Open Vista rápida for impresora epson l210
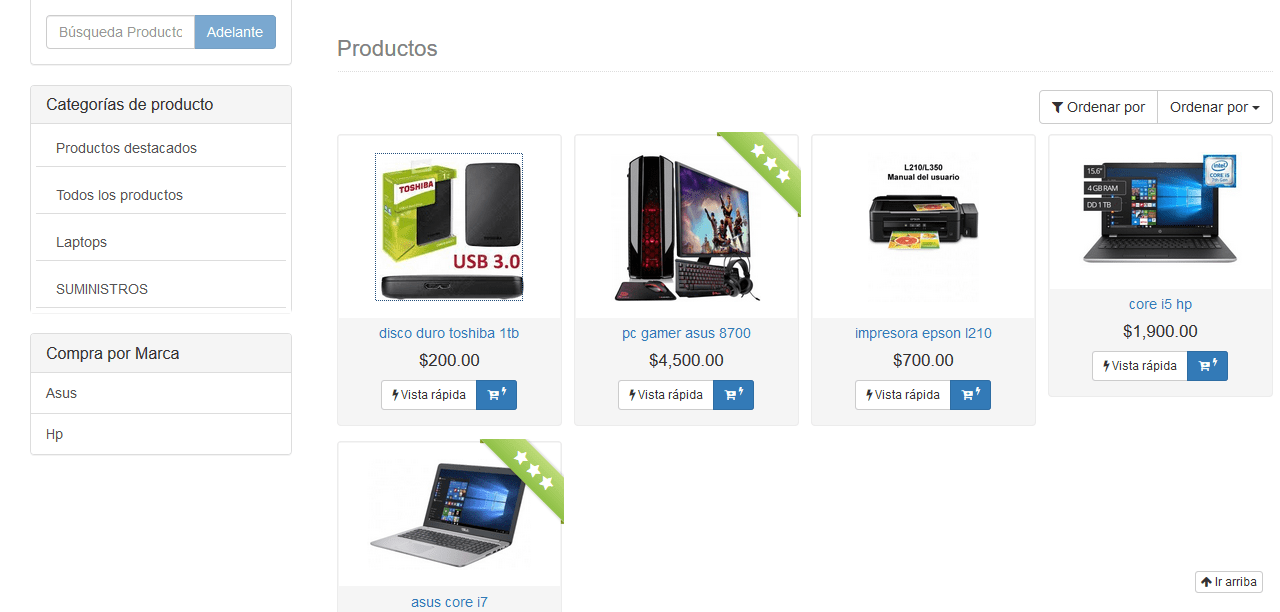This screenshot has height=612, width=1280. 903,395
